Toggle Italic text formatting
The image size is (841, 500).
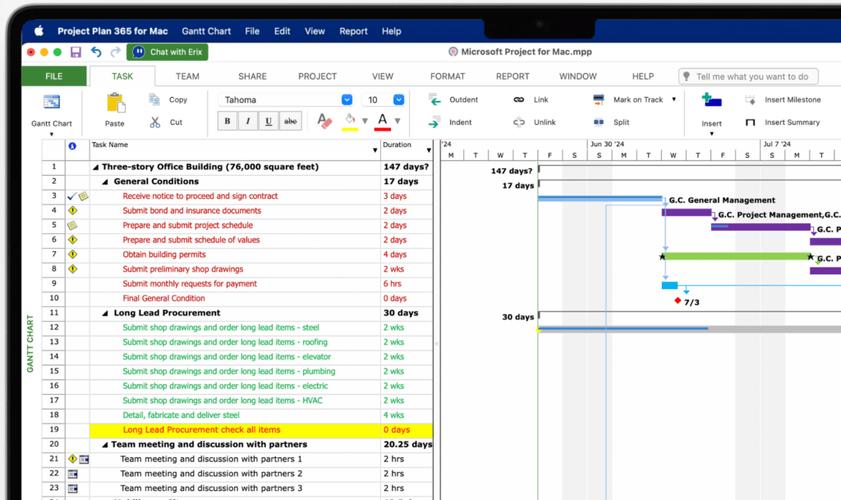(x=248, y=121)
